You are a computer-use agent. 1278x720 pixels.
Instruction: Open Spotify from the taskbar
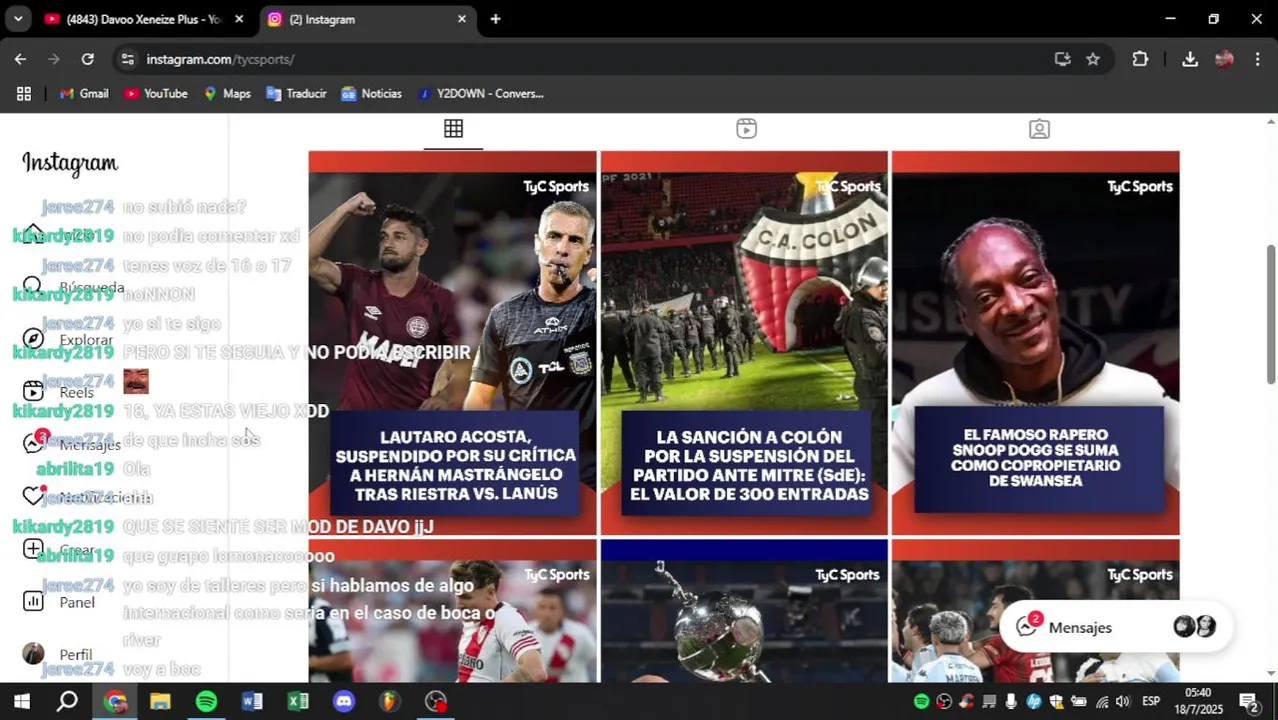tap(206, 701)
